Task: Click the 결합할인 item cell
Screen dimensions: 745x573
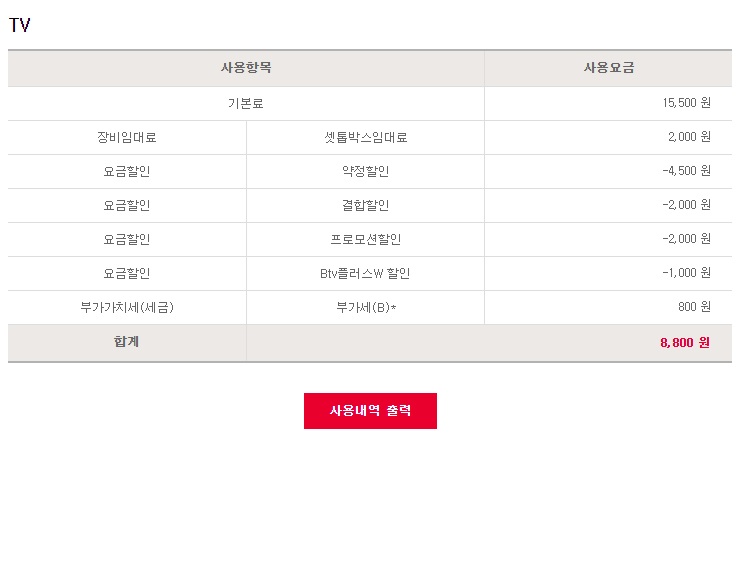Action: click(x=365, y=206)
